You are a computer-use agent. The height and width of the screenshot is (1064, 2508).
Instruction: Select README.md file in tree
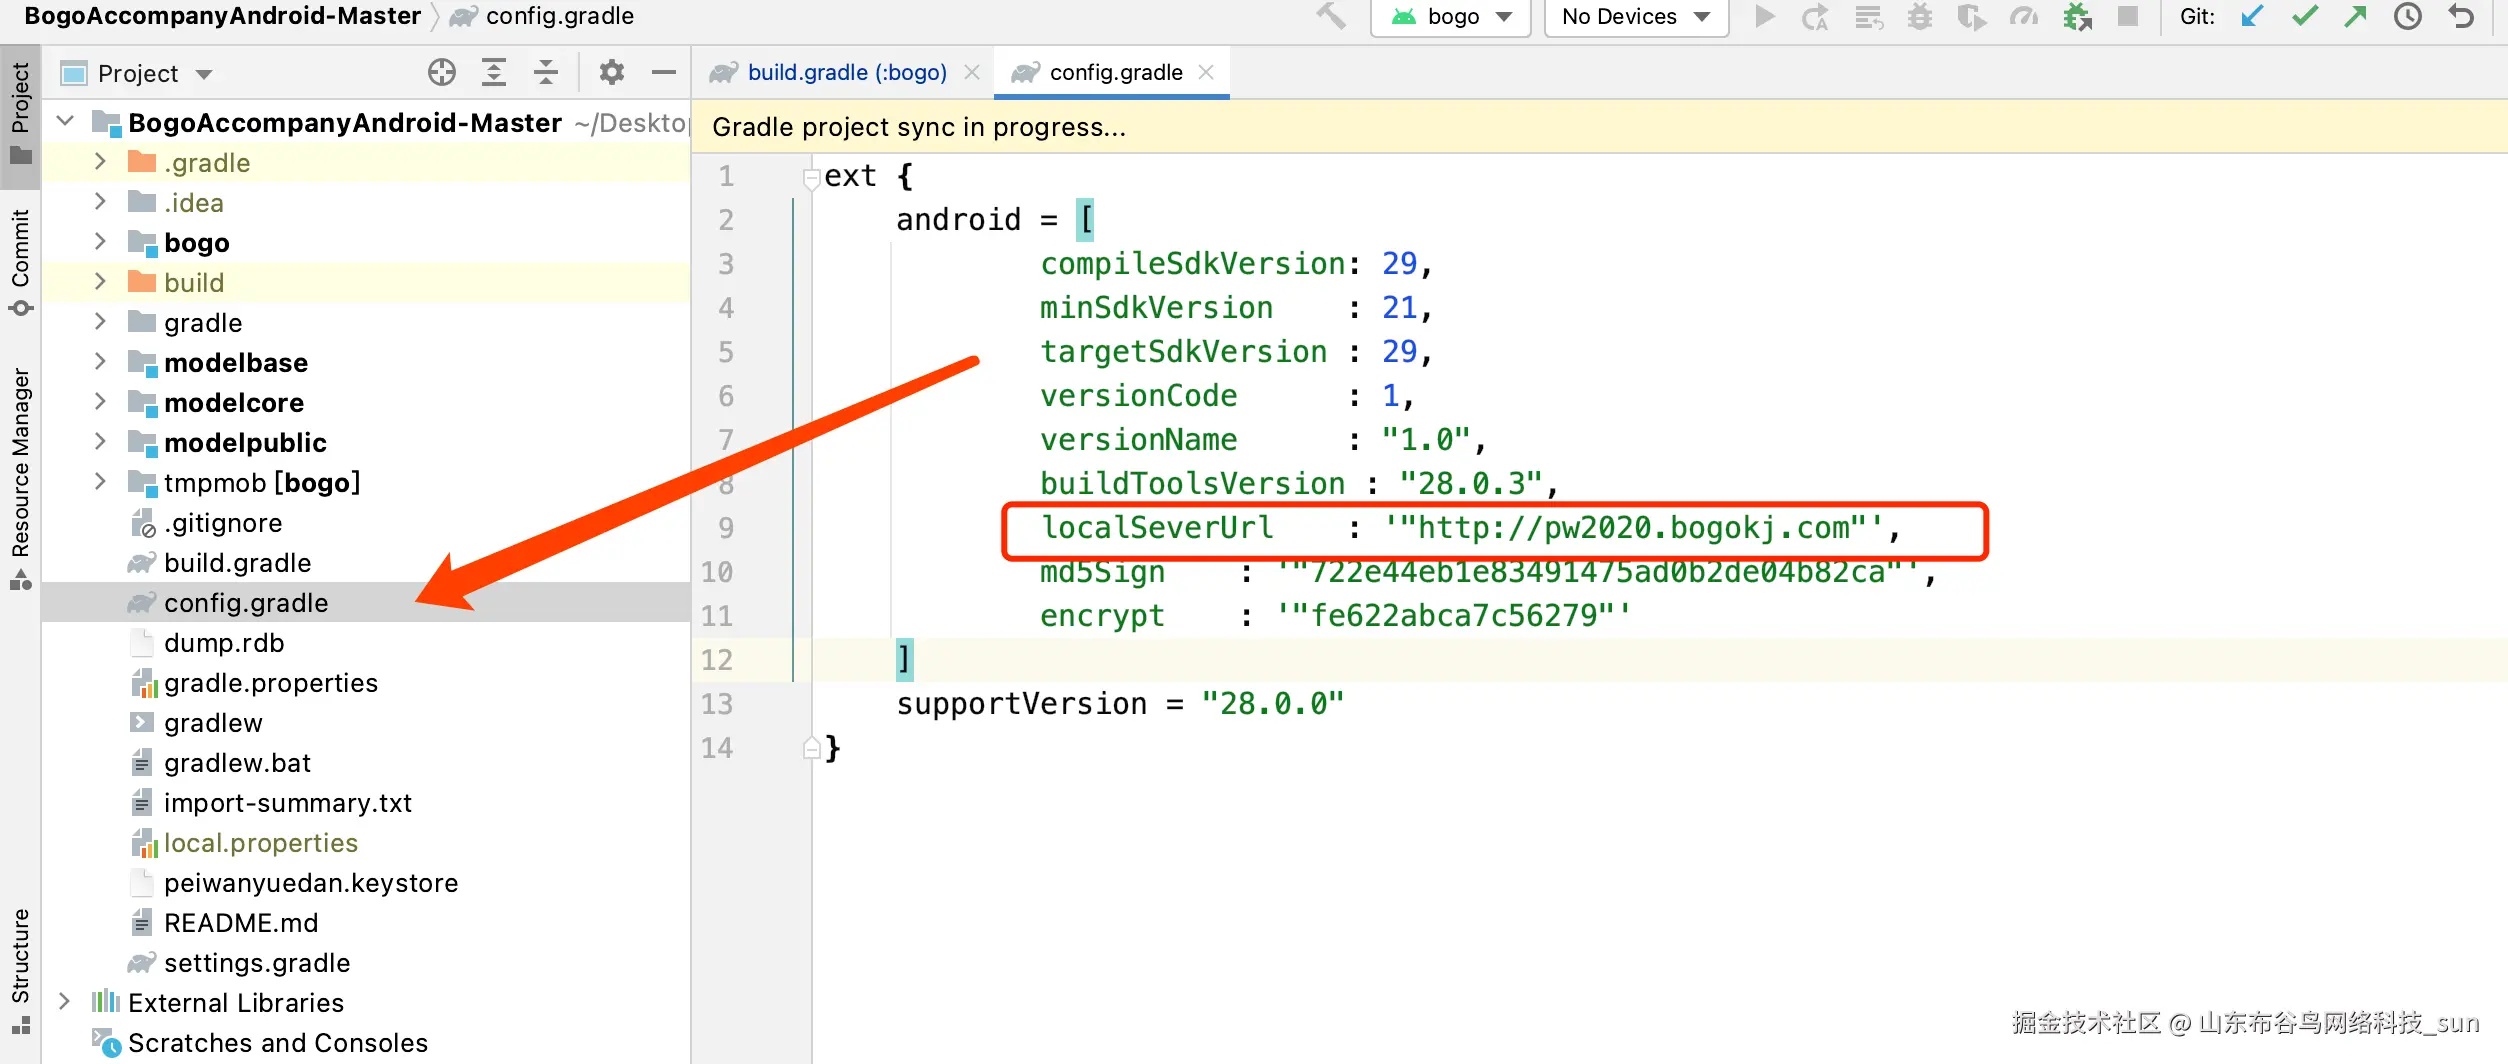point(365,923)
